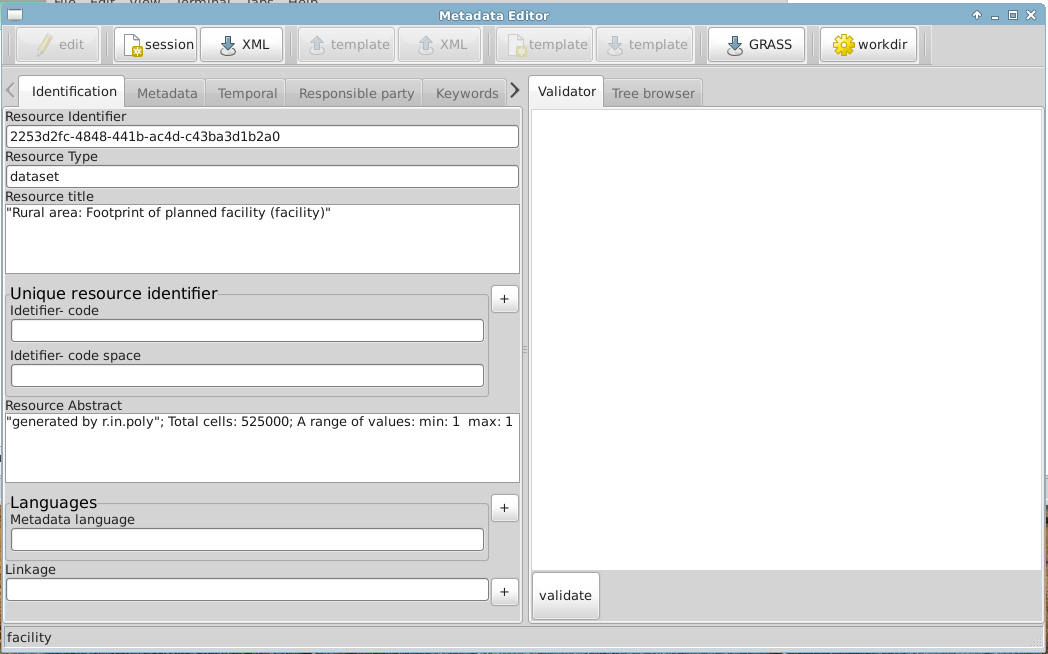Click the window menu icon in title bar
1048x654 pixels.
pyautogui.click(x=15, y=15)
